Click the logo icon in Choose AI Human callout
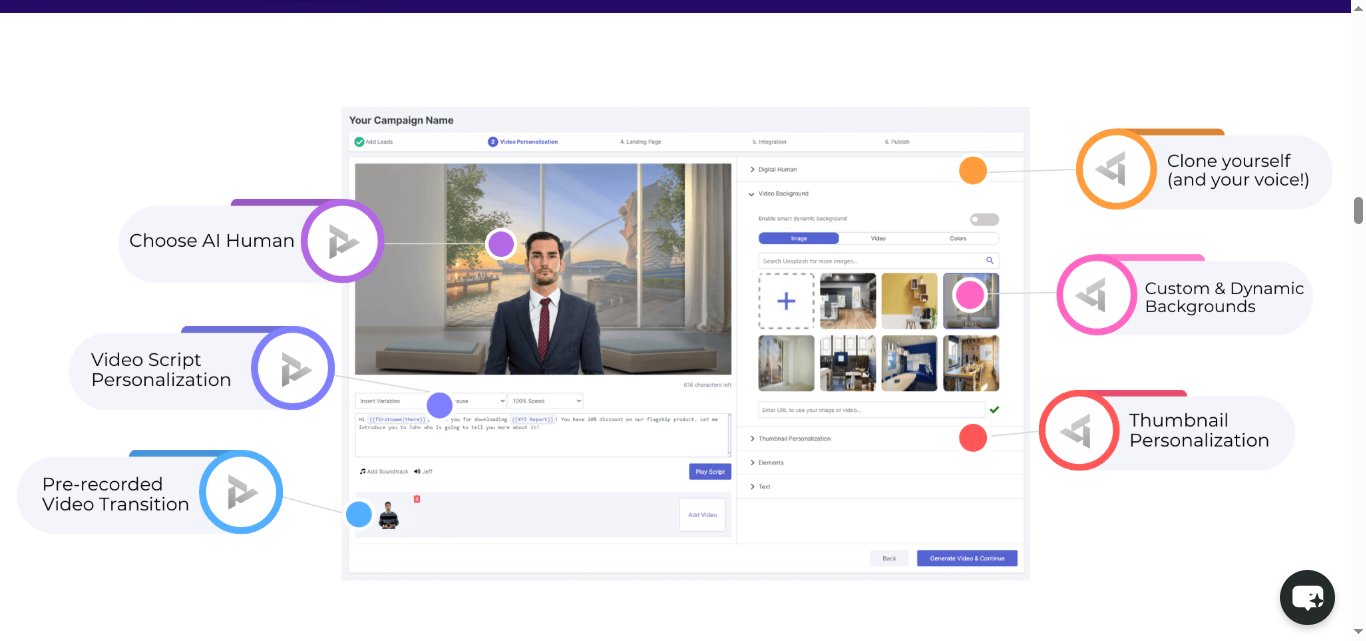Image resolution: width=1366 pixels, height=641 pixels. click(x=343, y=241)
